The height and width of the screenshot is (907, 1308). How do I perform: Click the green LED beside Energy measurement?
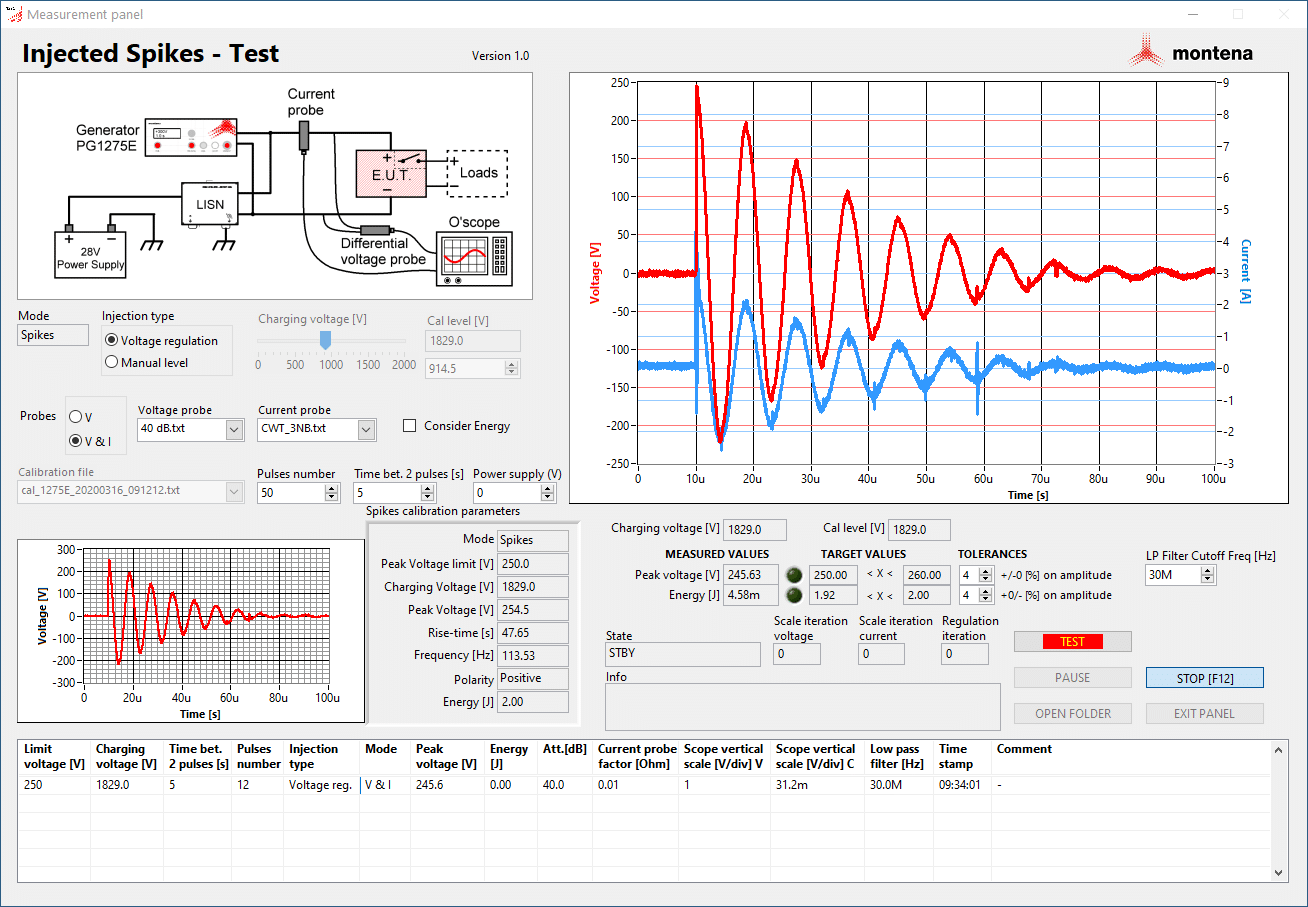[793, 594]
